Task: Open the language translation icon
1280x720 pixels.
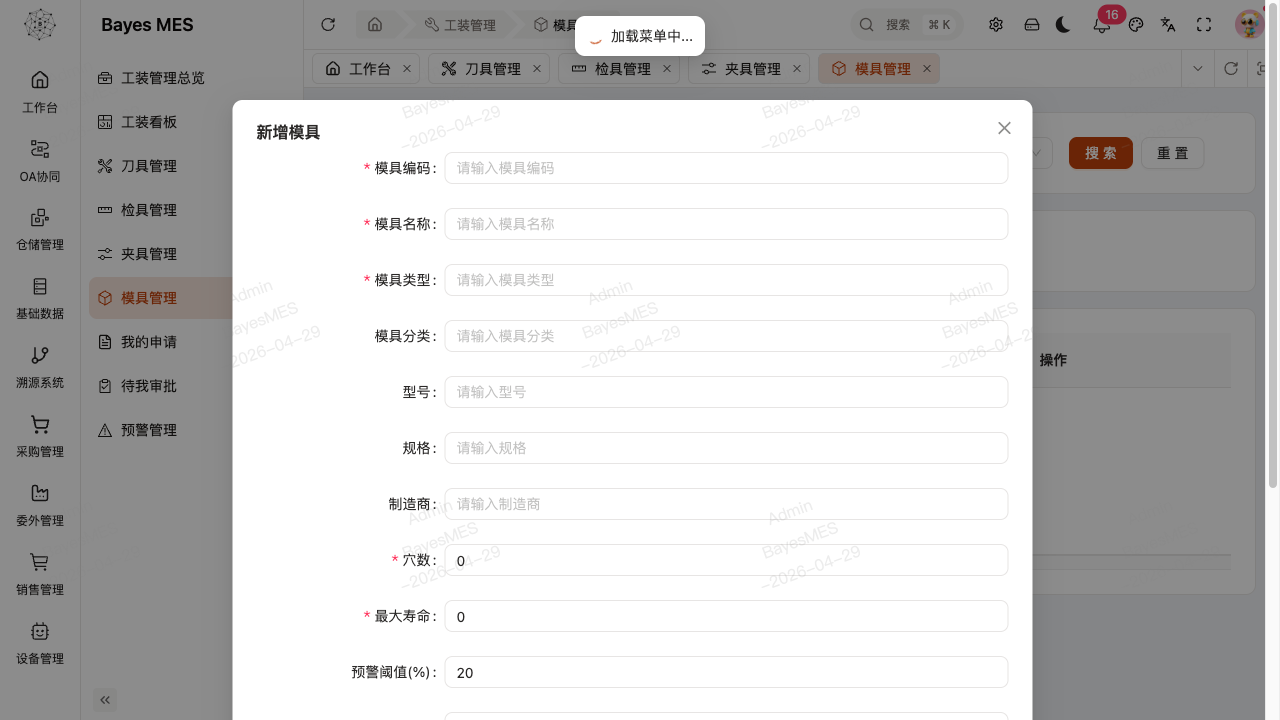Action: (x=1168, y=25)
